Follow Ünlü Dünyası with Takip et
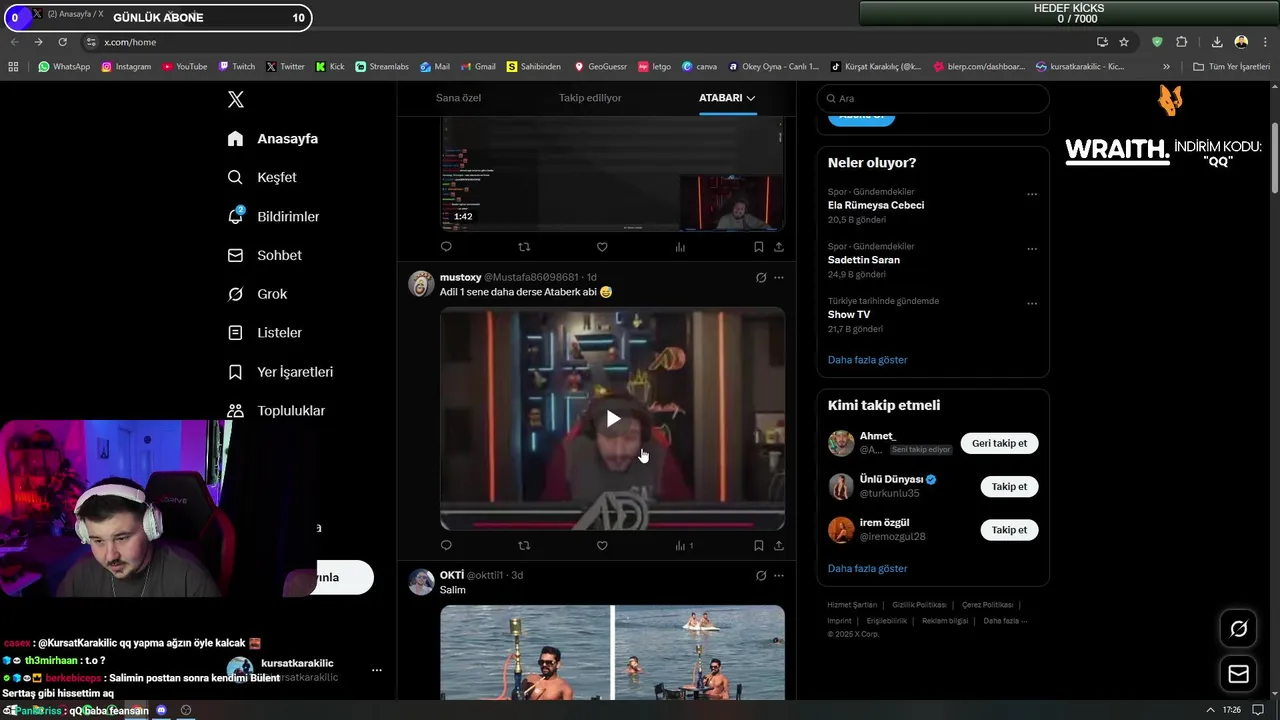 coord(1009,487)
